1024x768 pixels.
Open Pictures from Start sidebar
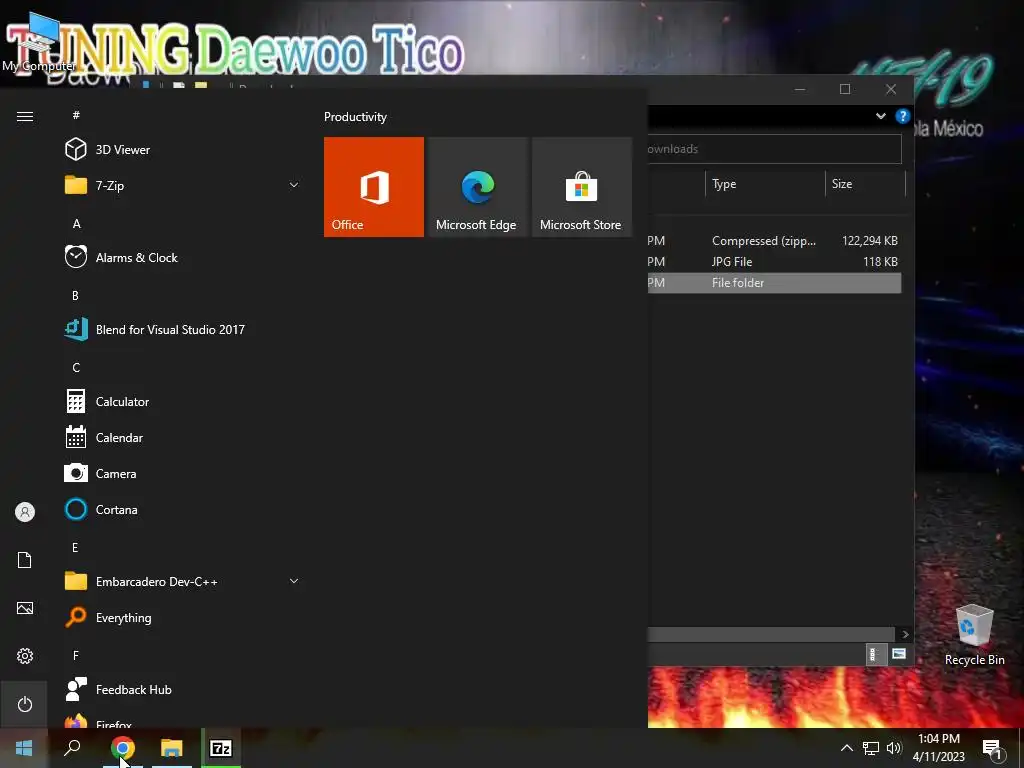click(x=25, y=608)
